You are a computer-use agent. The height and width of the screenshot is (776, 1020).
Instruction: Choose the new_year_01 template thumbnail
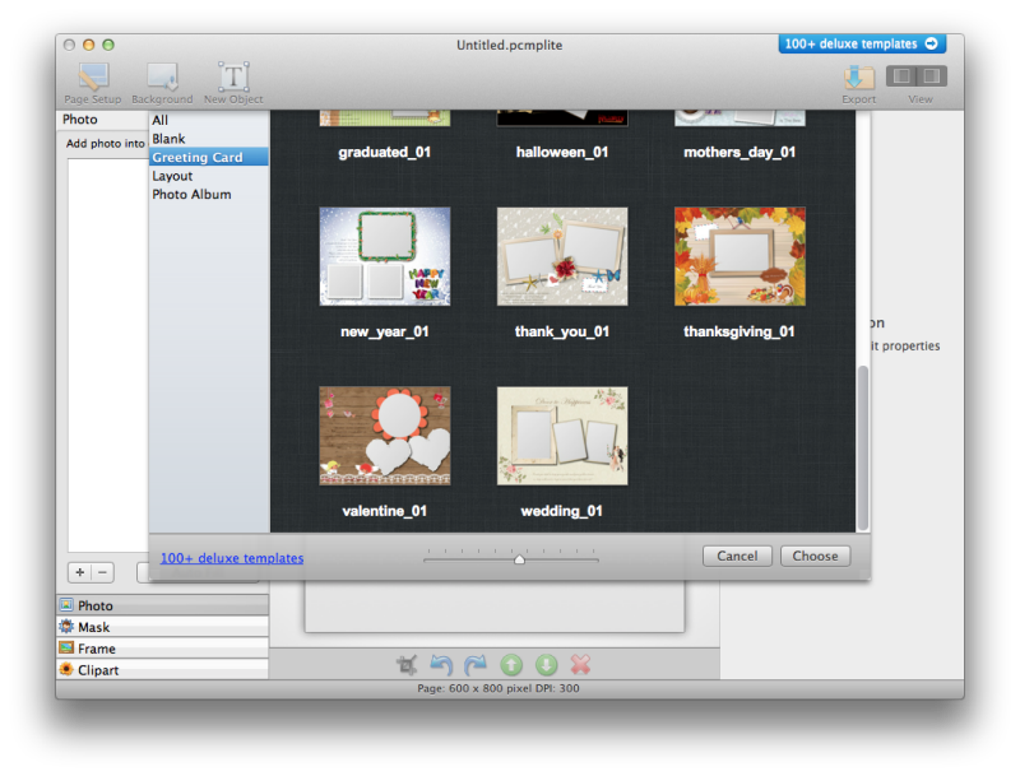(384, 256)
